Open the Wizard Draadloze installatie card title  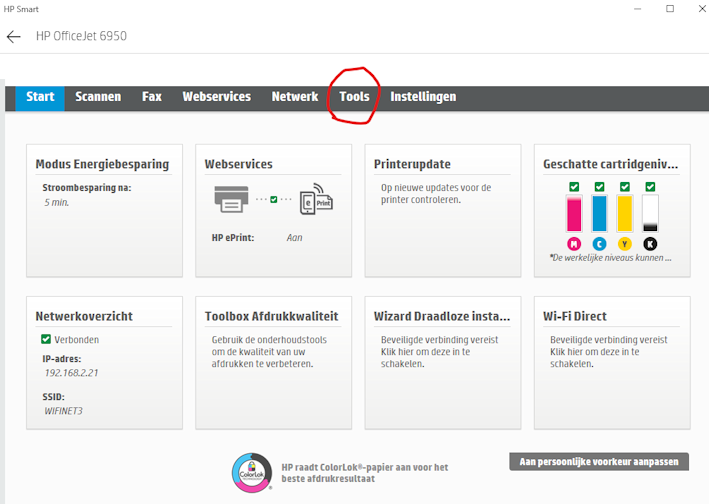point(442,316)
